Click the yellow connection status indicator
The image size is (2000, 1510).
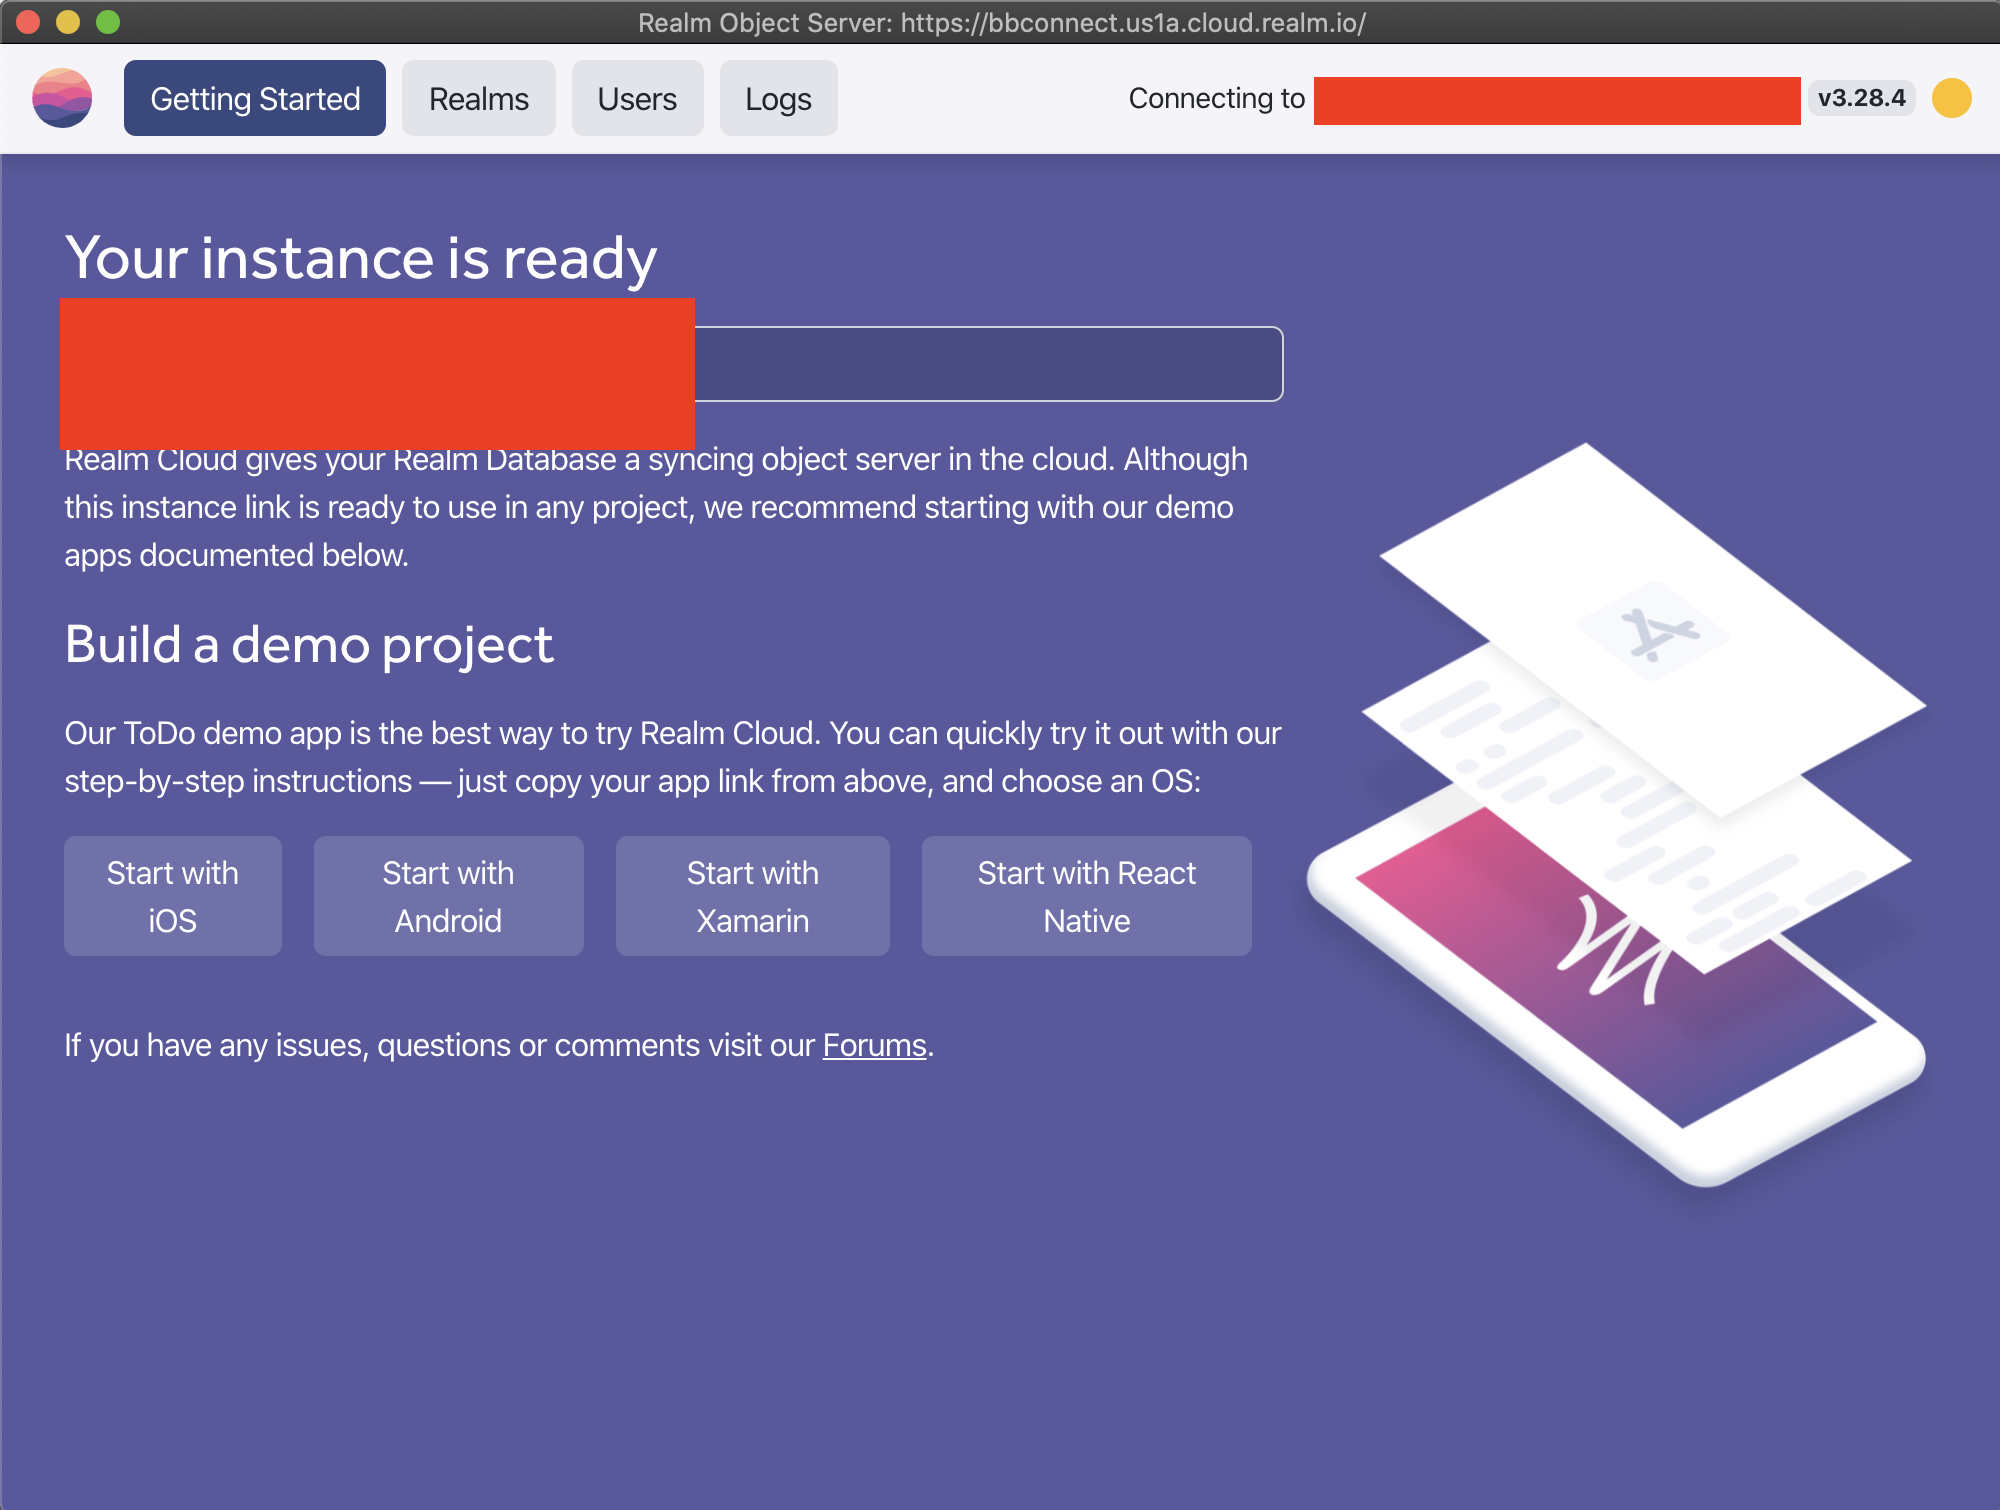tap(1951, 98)
